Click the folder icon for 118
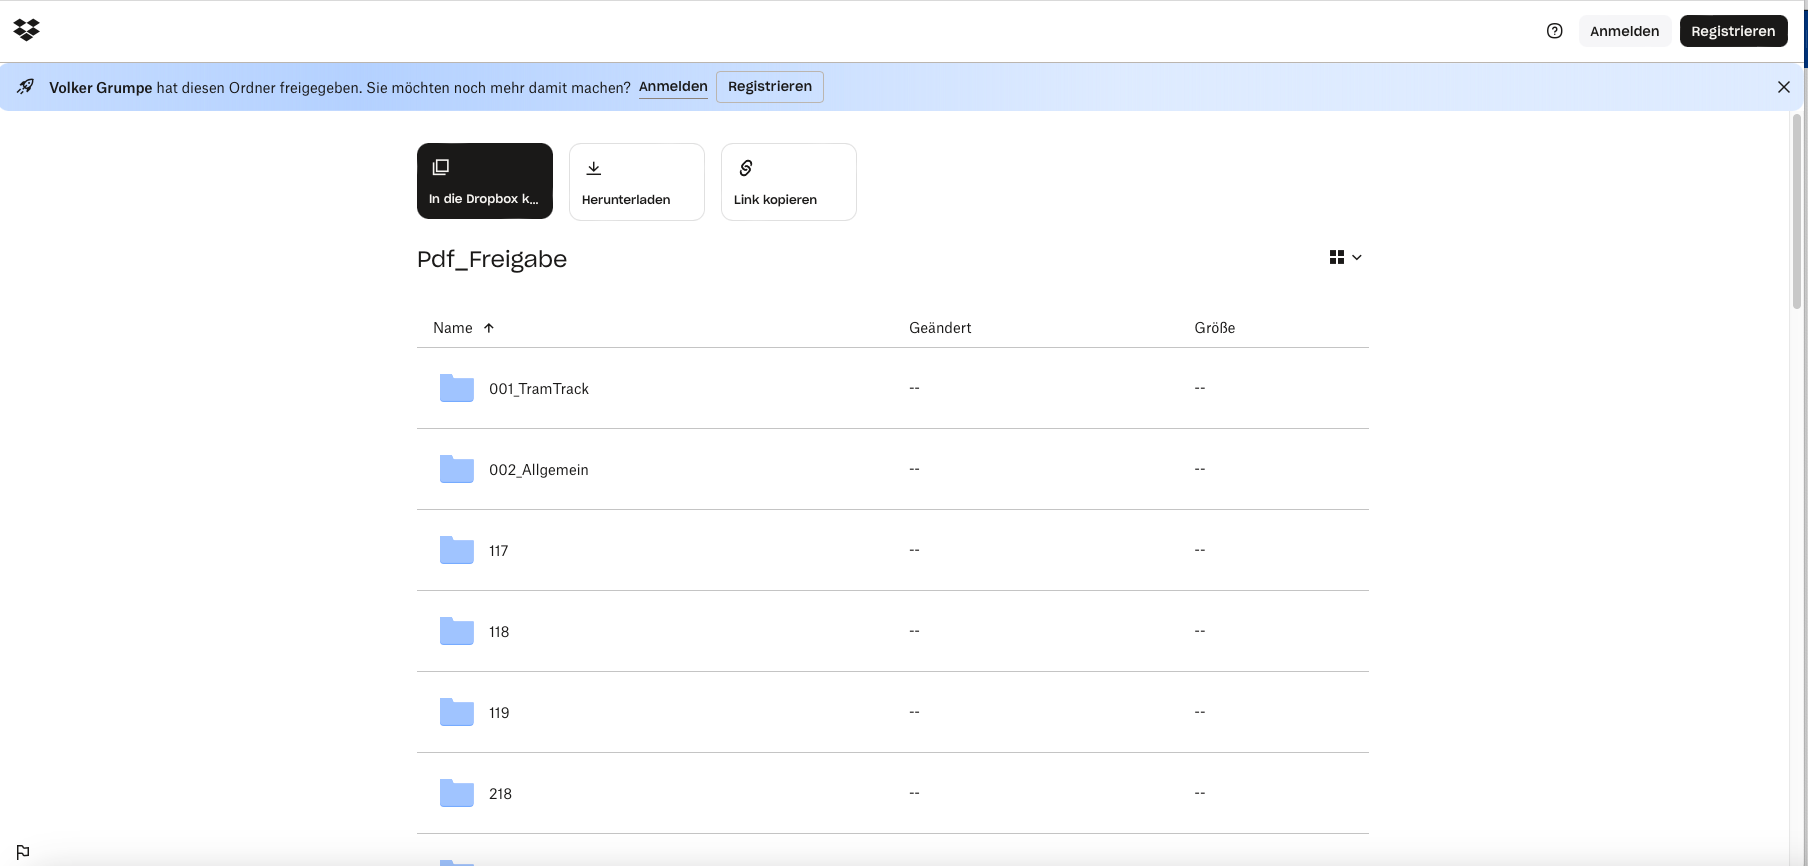The width and height of the screenshot is (1808, 866). [x=457, y=631]
